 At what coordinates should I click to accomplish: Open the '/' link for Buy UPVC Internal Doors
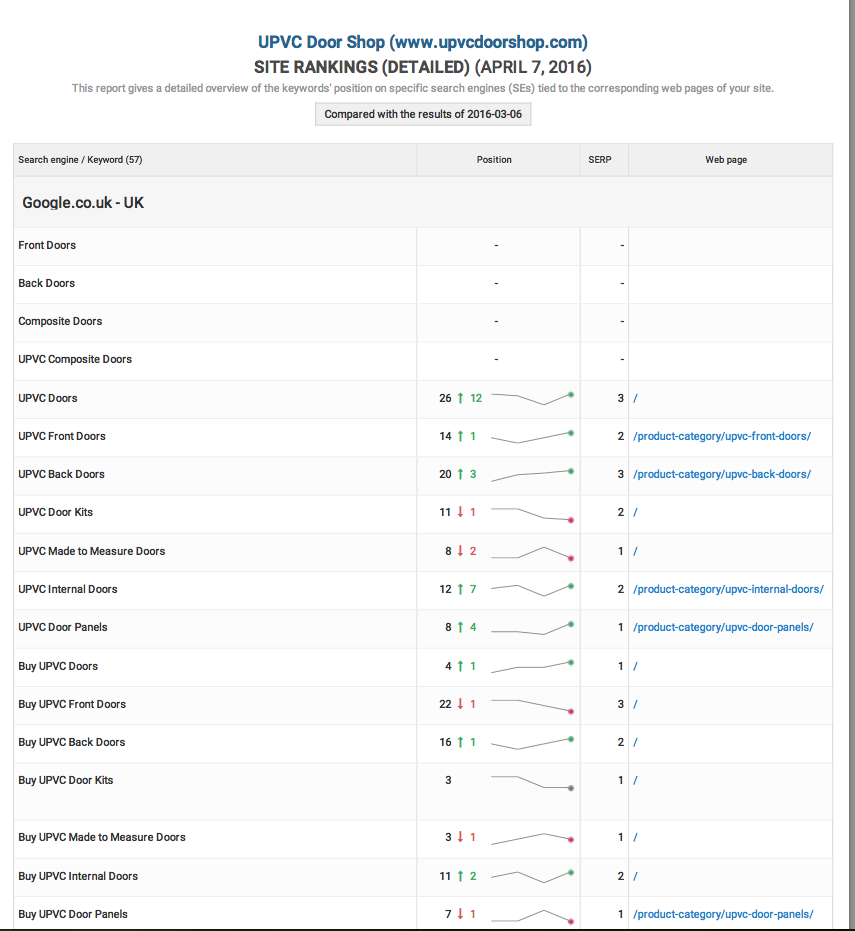click(x=635, y=876)
